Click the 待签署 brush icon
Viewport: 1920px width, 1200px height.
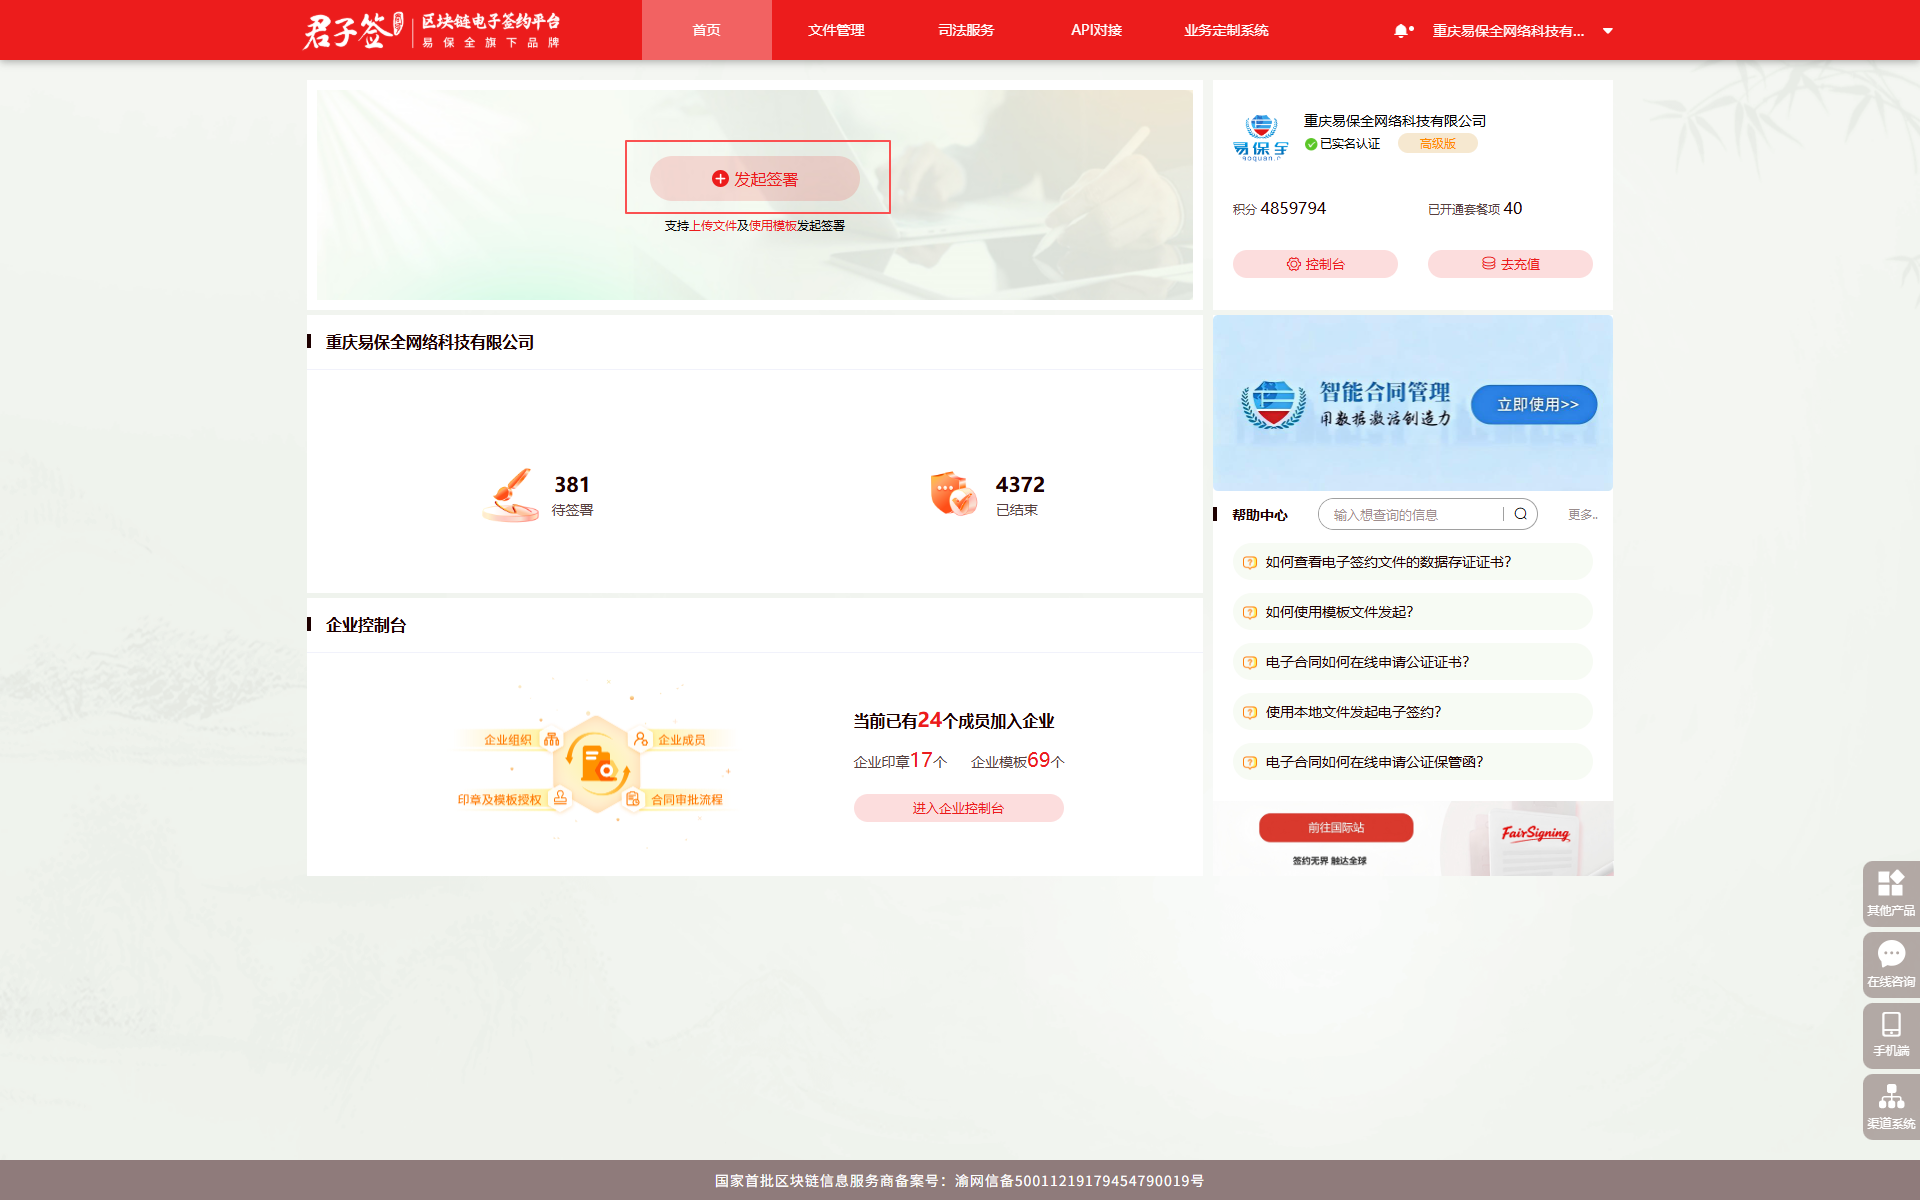pyautogui.click(x=511, y=494)
